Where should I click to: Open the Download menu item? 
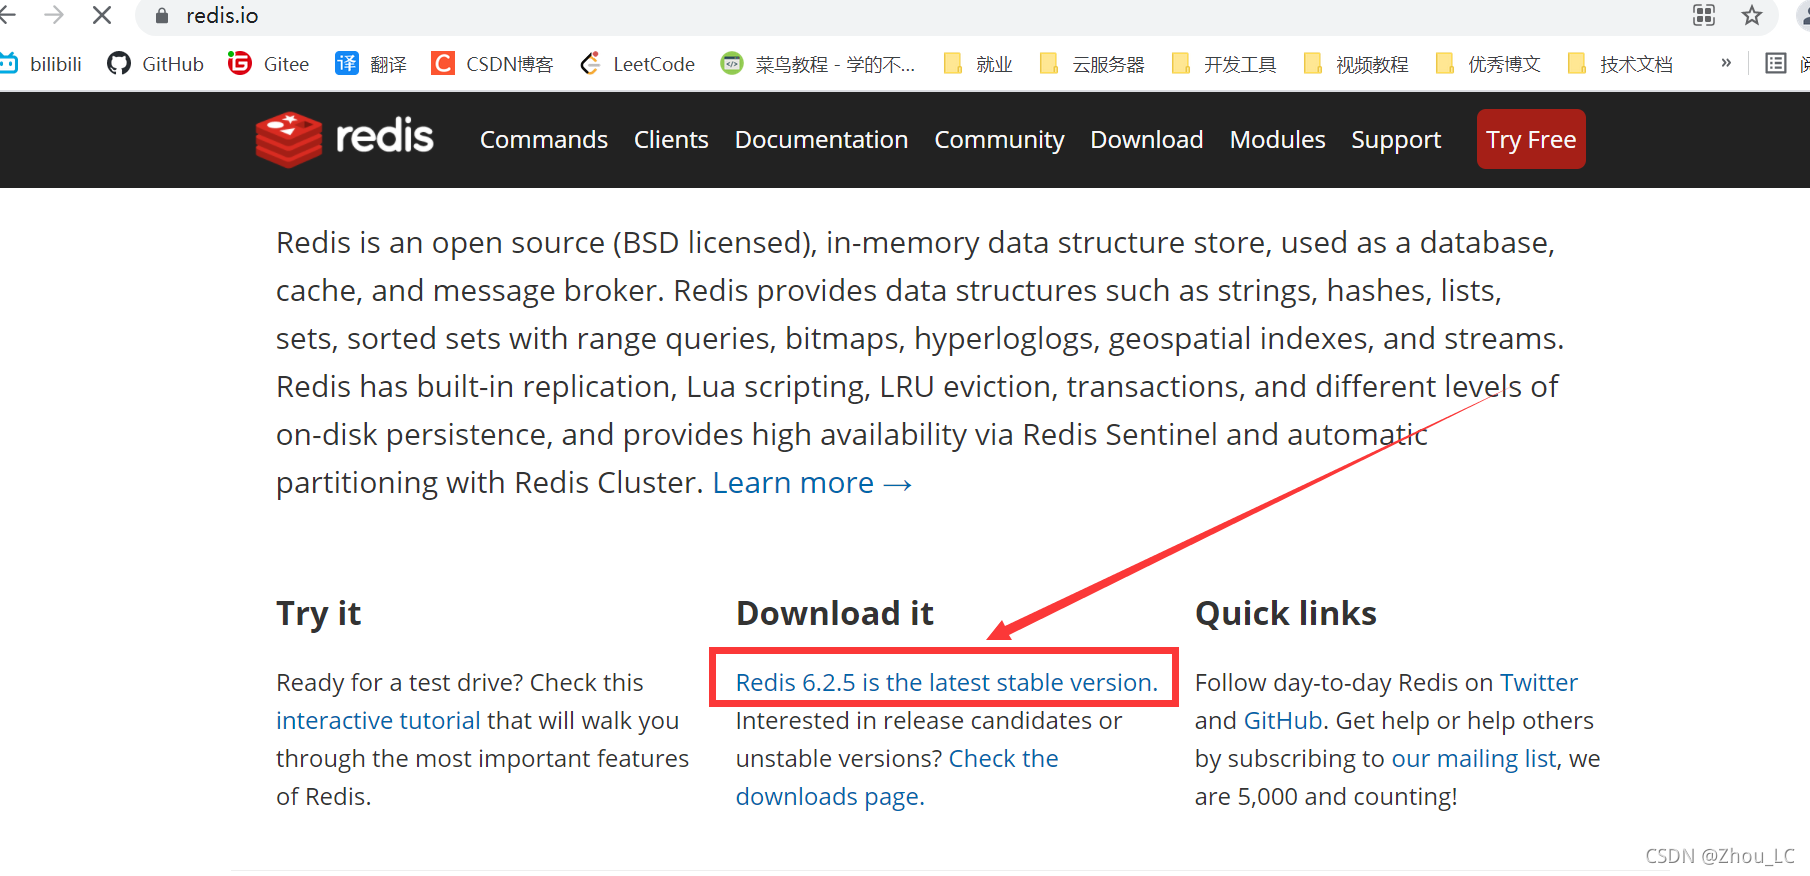pos(1147,140)
